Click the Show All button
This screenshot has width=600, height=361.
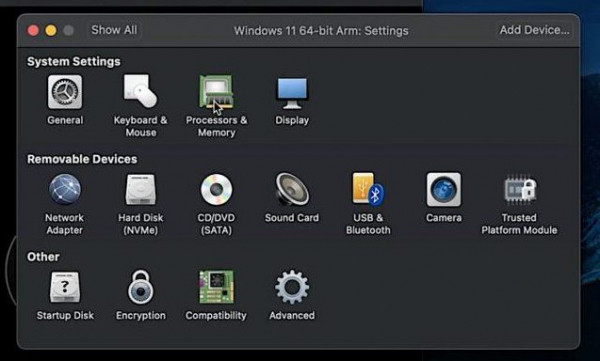[x=114, y=30]
